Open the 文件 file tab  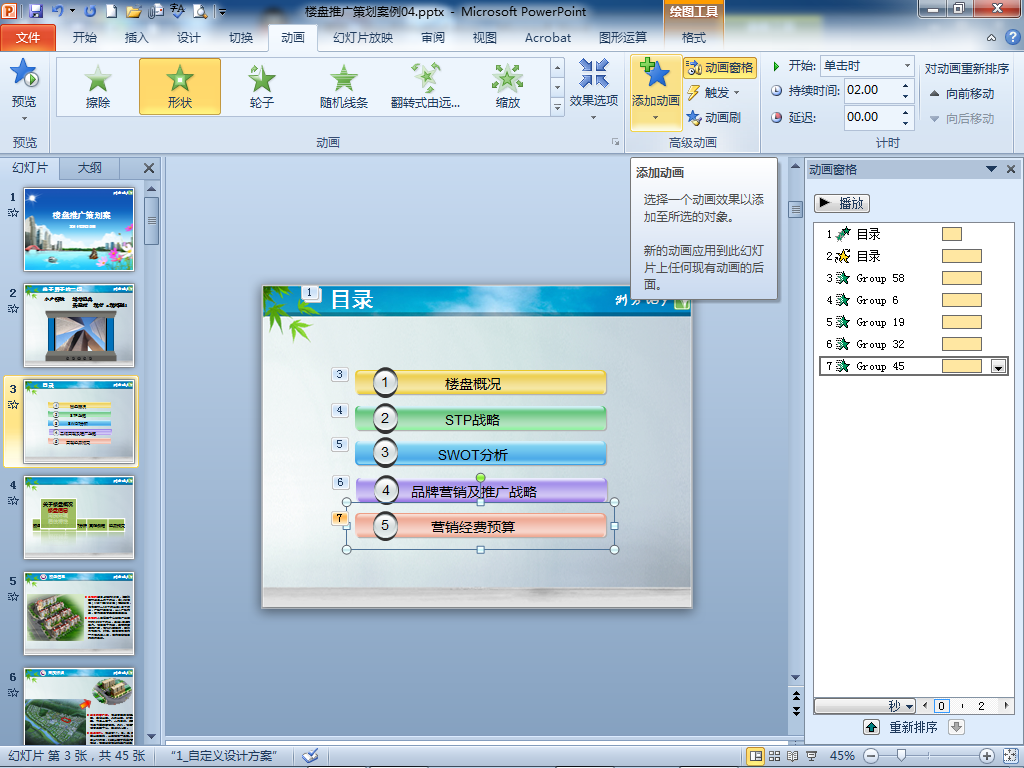tap(28, 38)
